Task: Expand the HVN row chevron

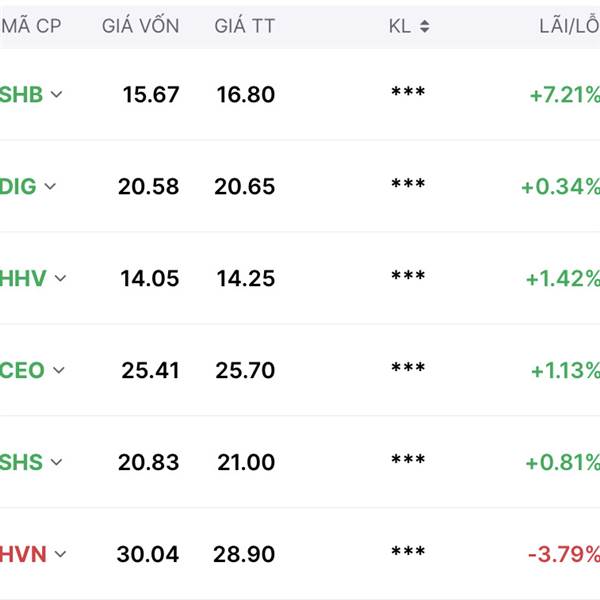Action: [x=61, y=554]
